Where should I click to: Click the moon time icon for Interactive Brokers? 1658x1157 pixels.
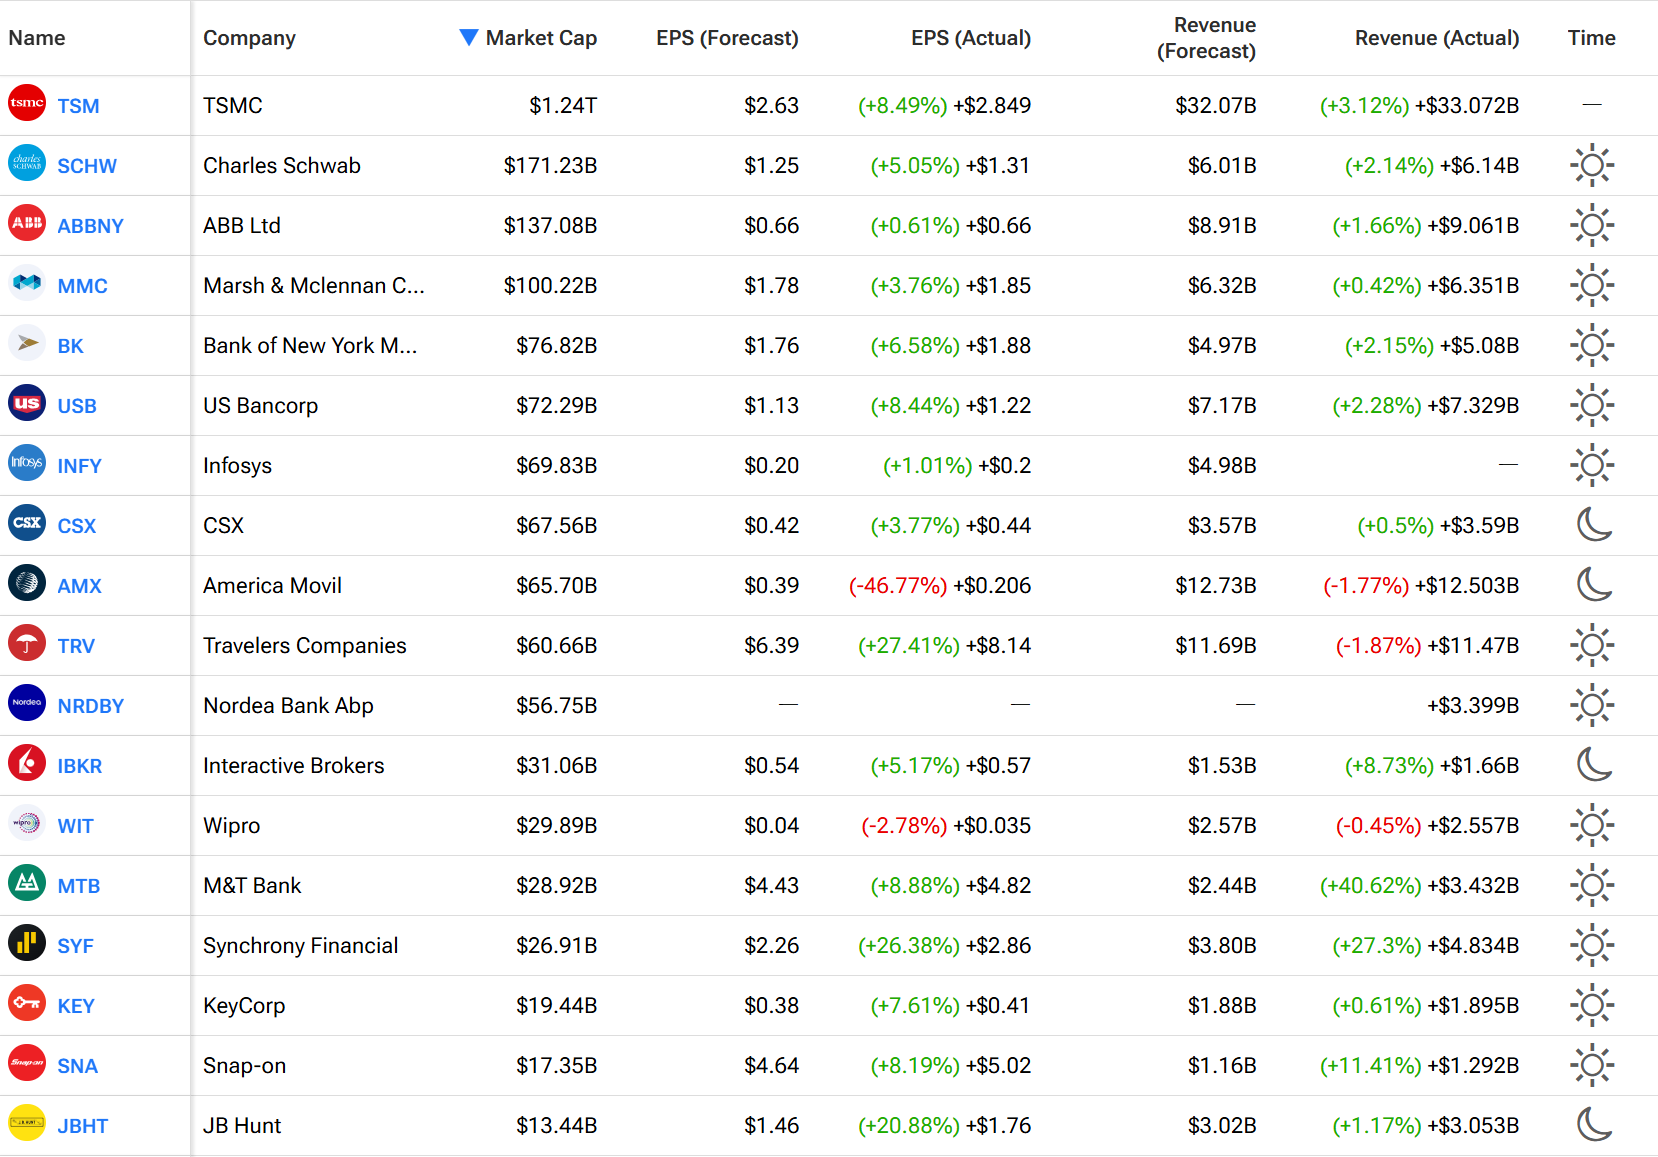tap(1593, 765)
